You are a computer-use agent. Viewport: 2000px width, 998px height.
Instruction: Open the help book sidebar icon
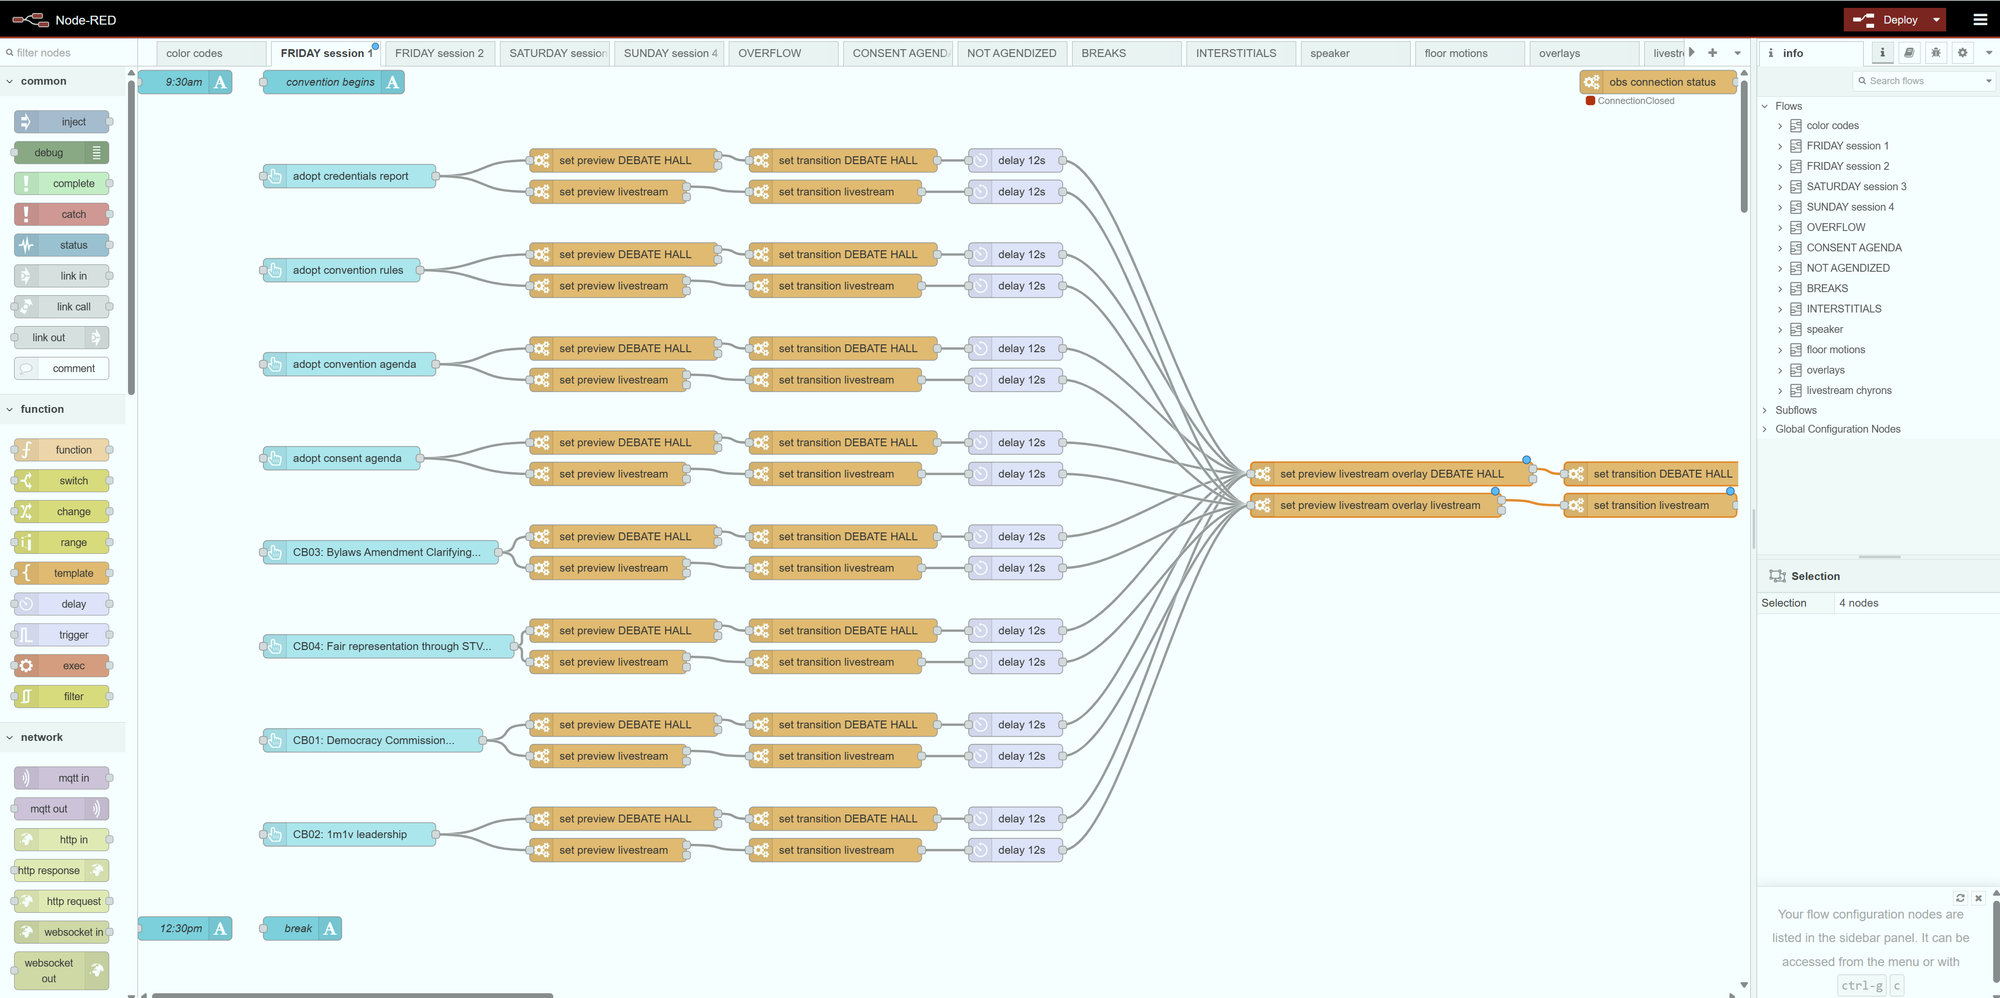(1909, 53)
